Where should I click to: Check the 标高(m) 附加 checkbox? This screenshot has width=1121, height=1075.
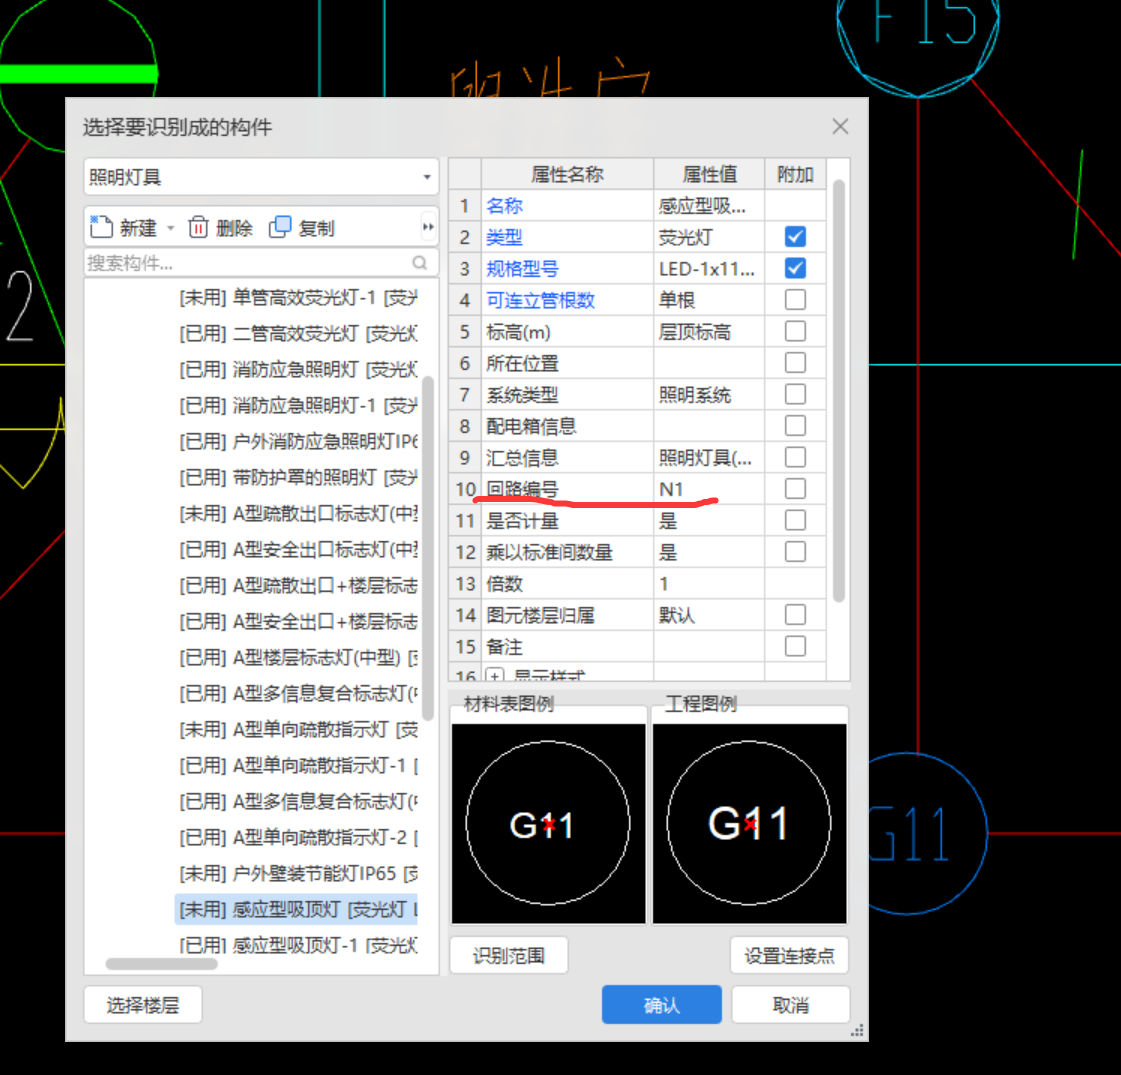795,331
